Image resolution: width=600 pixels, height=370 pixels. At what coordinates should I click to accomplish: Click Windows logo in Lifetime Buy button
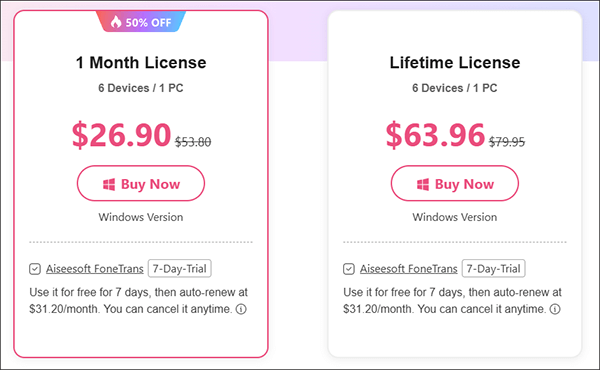[x=423, y=184]
